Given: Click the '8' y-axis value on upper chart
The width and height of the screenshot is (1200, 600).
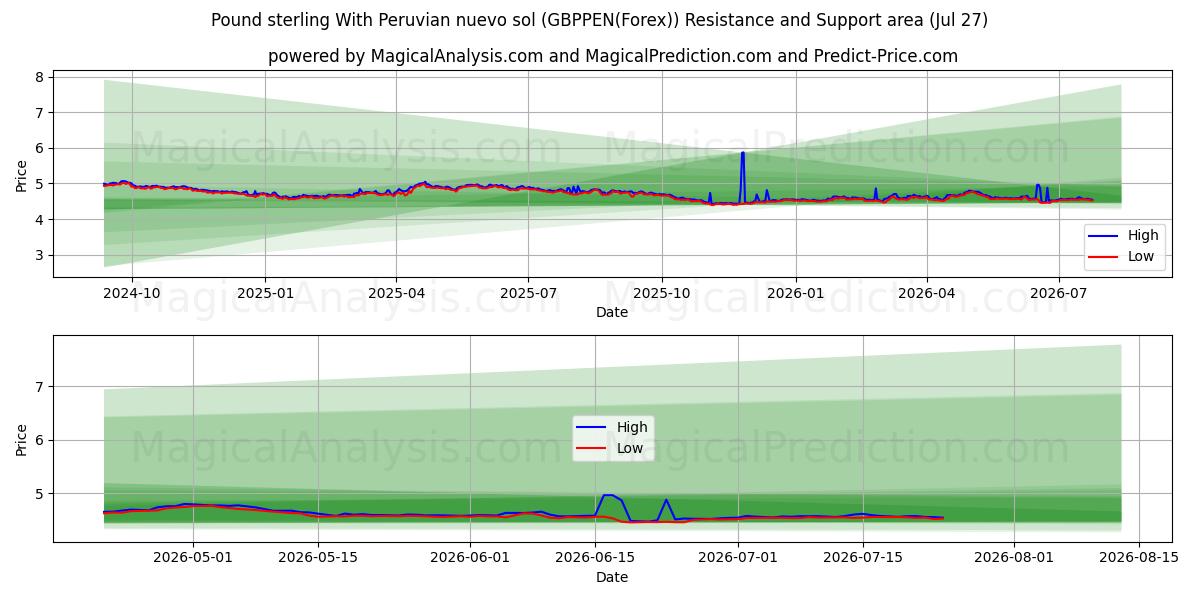Looking at the screenshot, I should [39, 77].
